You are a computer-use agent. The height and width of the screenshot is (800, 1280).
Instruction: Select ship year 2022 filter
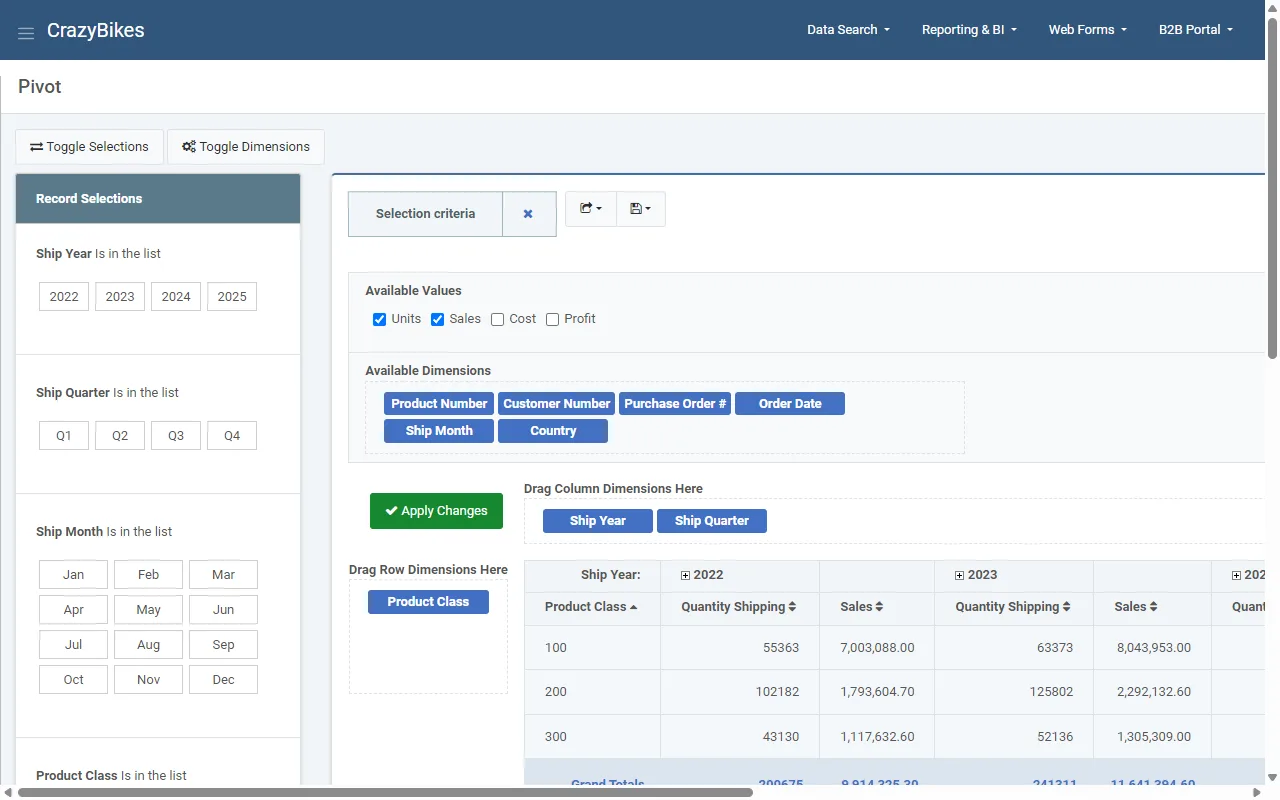click(x=64, y=297)
